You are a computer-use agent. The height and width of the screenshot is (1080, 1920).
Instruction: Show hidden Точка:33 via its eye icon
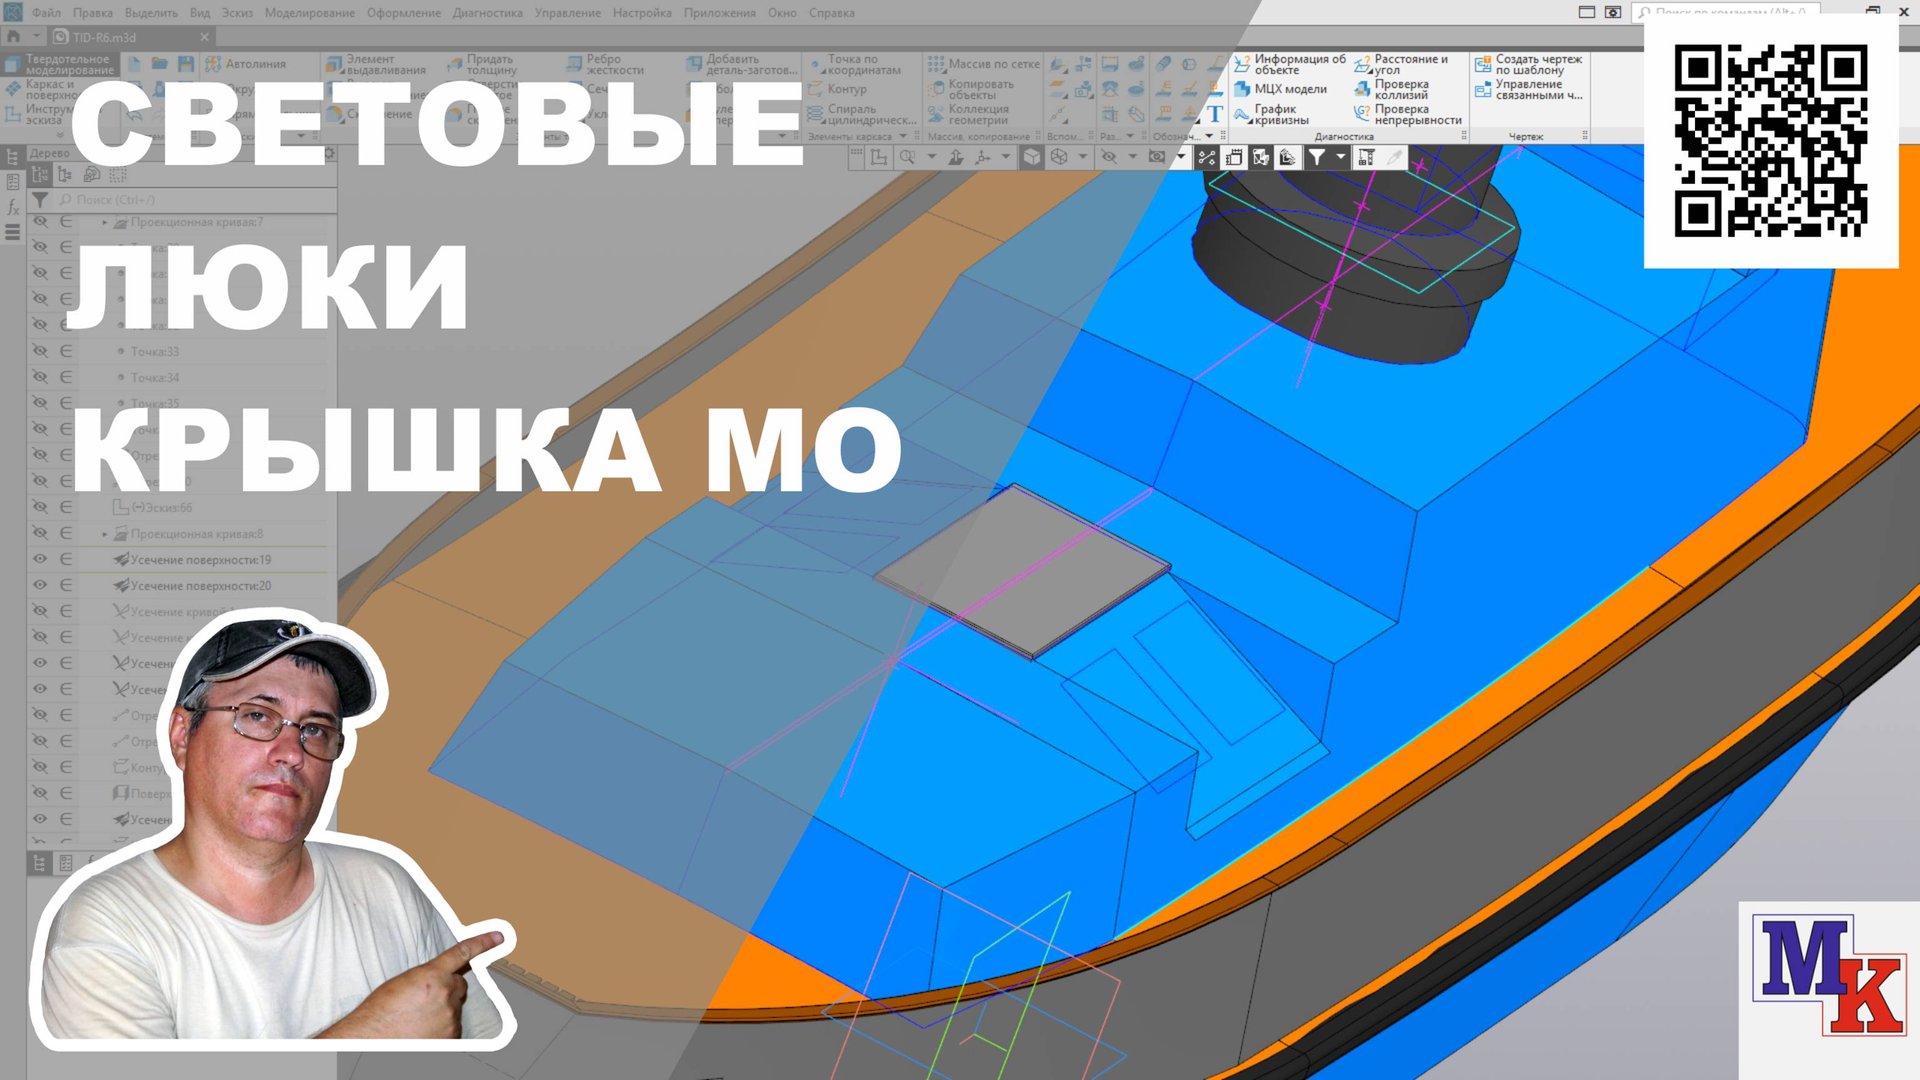[x=40, y=351]
